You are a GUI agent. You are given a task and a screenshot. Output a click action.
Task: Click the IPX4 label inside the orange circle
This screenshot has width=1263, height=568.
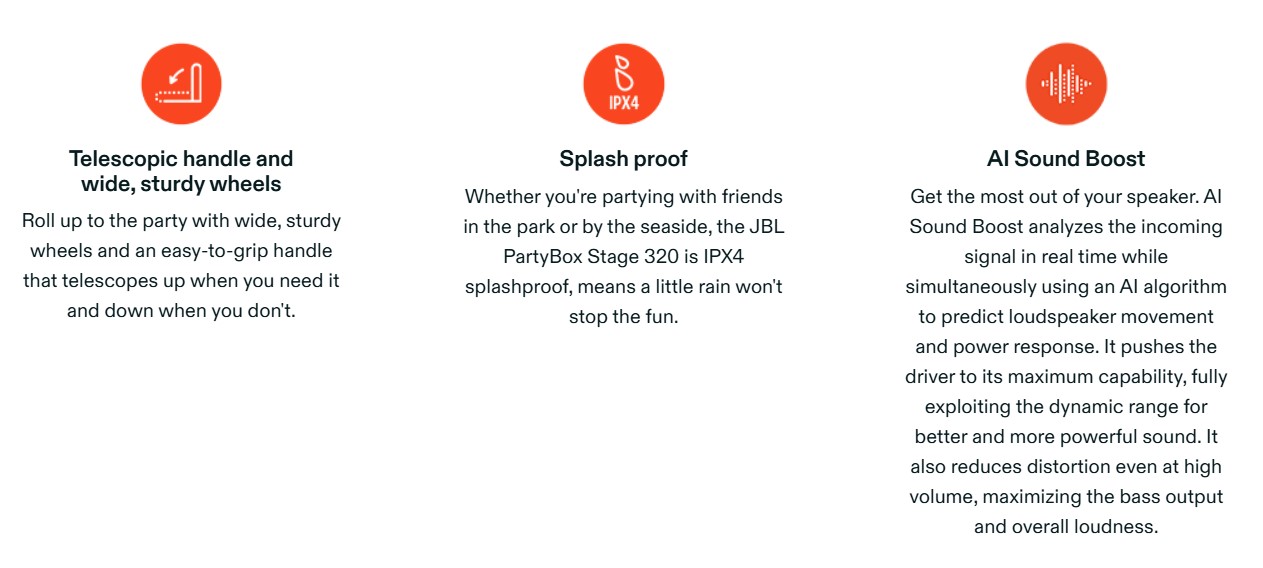click(624, 103)
